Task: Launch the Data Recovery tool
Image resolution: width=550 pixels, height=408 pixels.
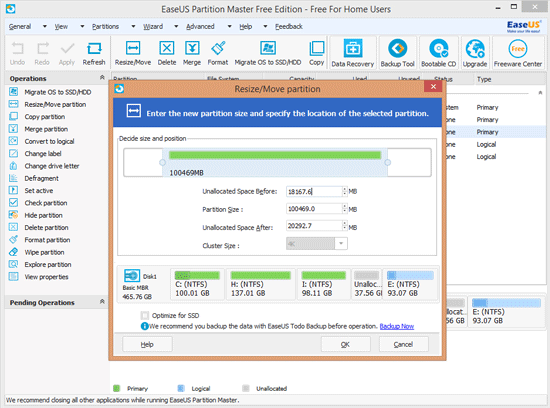Action: coord(353,53)
